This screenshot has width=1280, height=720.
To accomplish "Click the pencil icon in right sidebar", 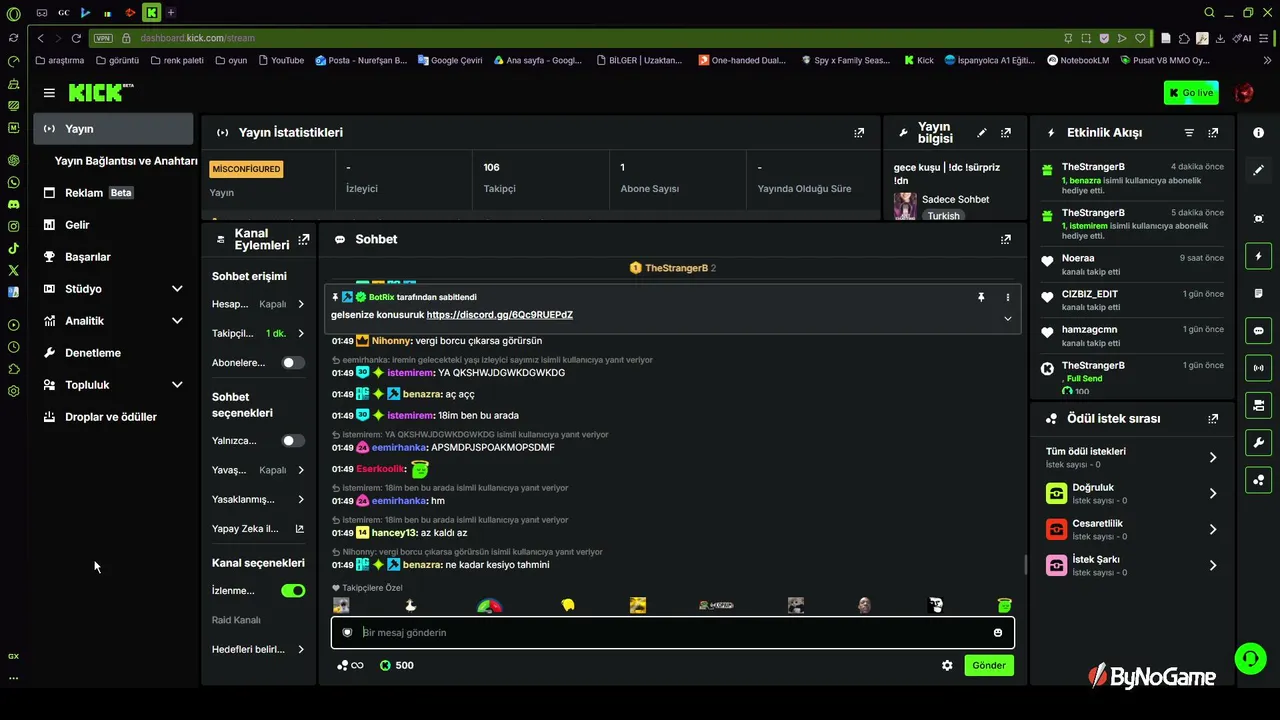I will (1258, 170).
